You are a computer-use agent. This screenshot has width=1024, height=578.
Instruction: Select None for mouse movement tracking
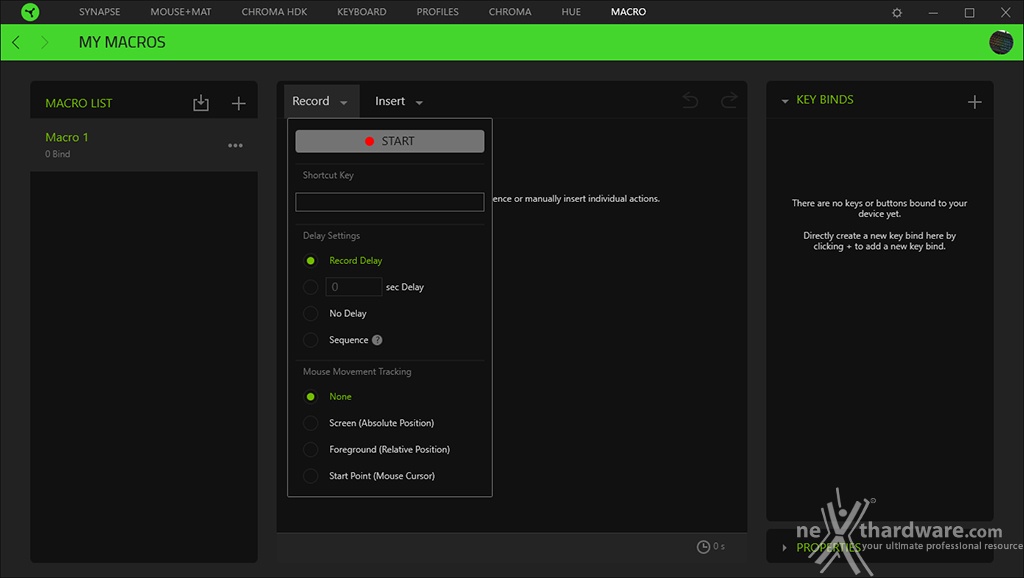pyautogui.click(x=311, y=396)
